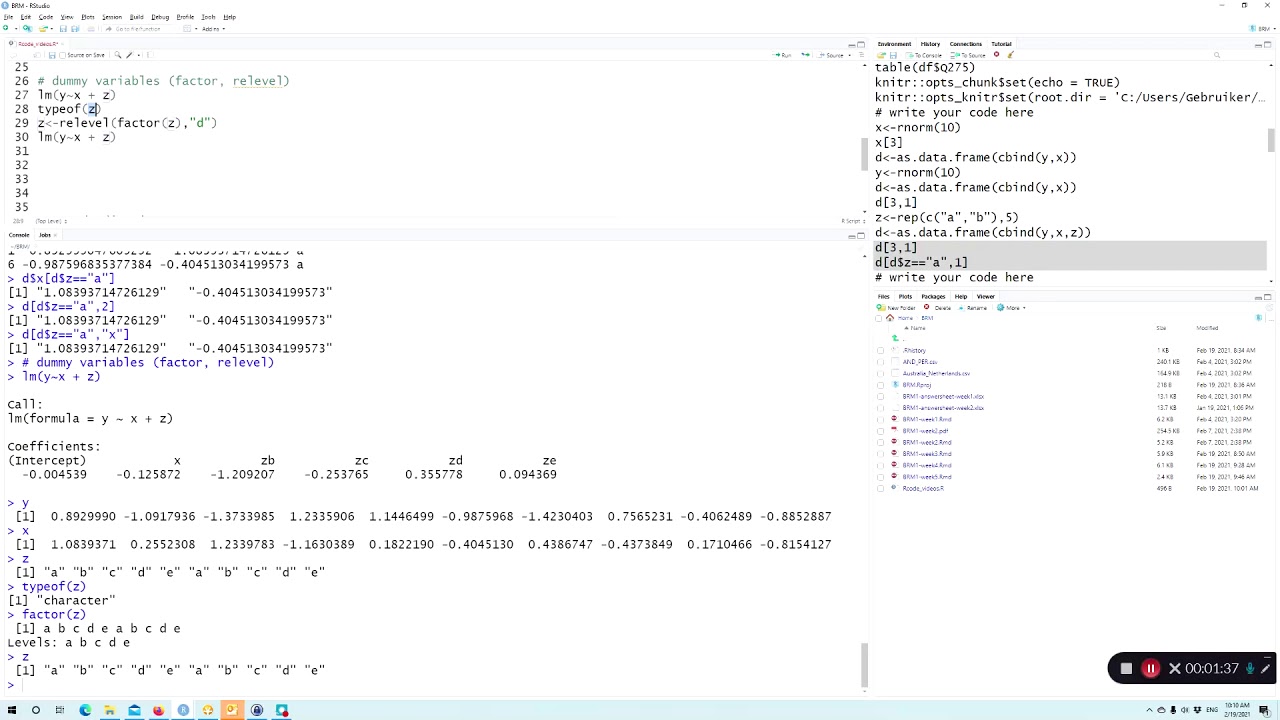
Task: Click the Windows Start button
Action: point(12,710)
